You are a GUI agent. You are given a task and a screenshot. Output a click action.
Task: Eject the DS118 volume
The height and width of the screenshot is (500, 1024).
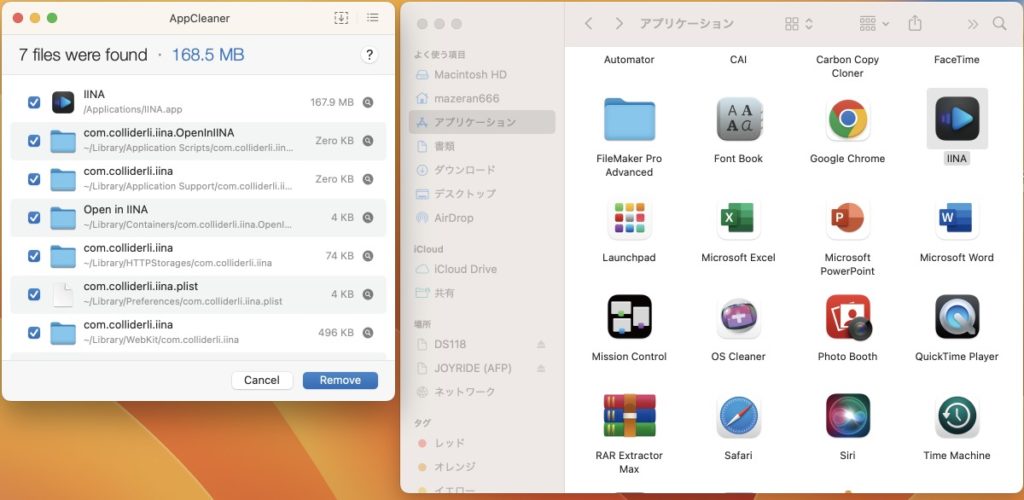click(x=541, y=344)
